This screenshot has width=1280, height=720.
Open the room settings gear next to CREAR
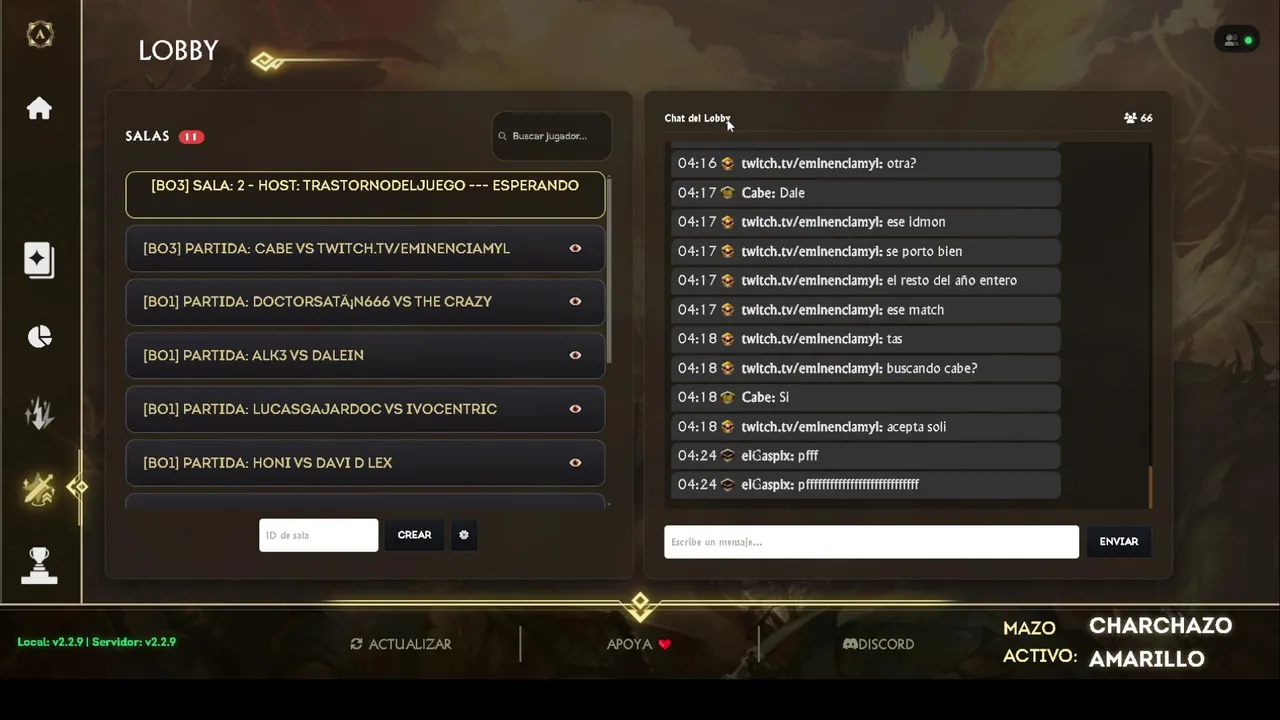tap(464, 535)
